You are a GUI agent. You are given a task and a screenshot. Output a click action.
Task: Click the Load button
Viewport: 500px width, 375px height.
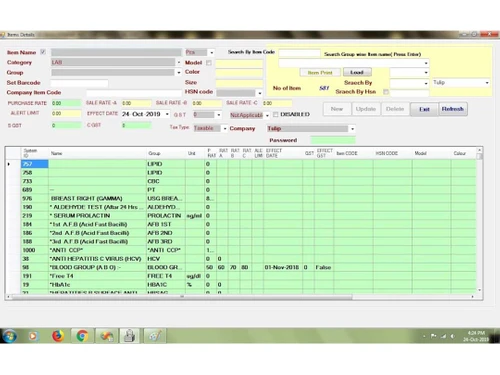coord(357,72)
